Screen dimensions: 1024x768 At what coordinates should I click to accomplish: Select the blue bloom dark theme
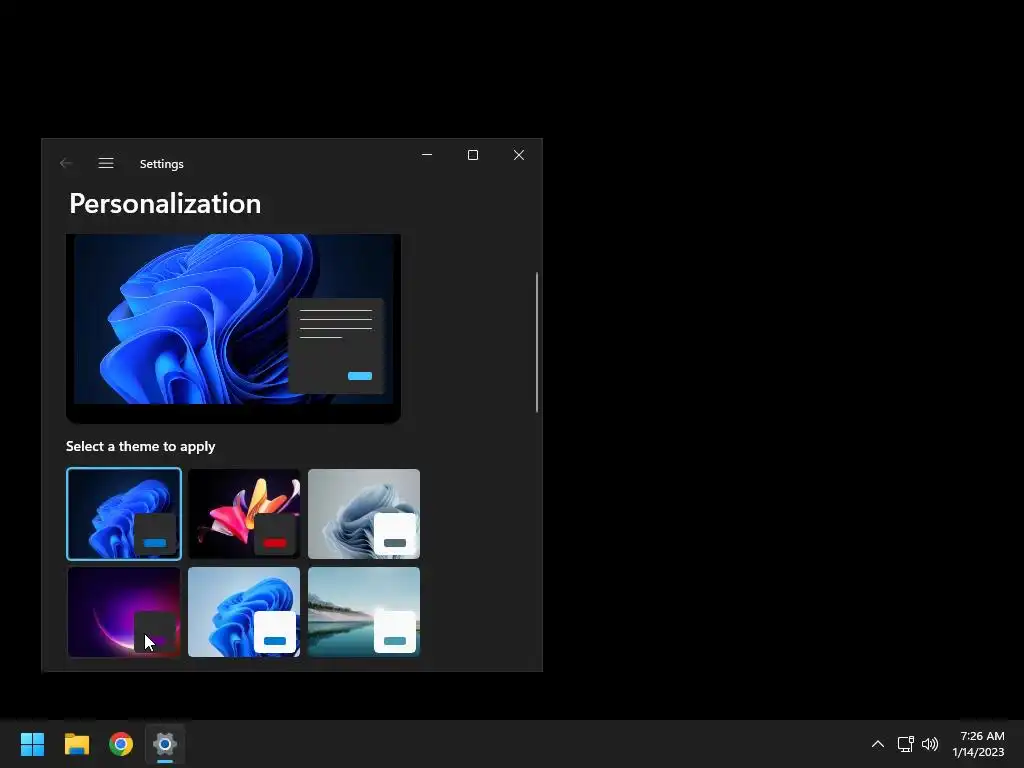[x=124, y=514]
